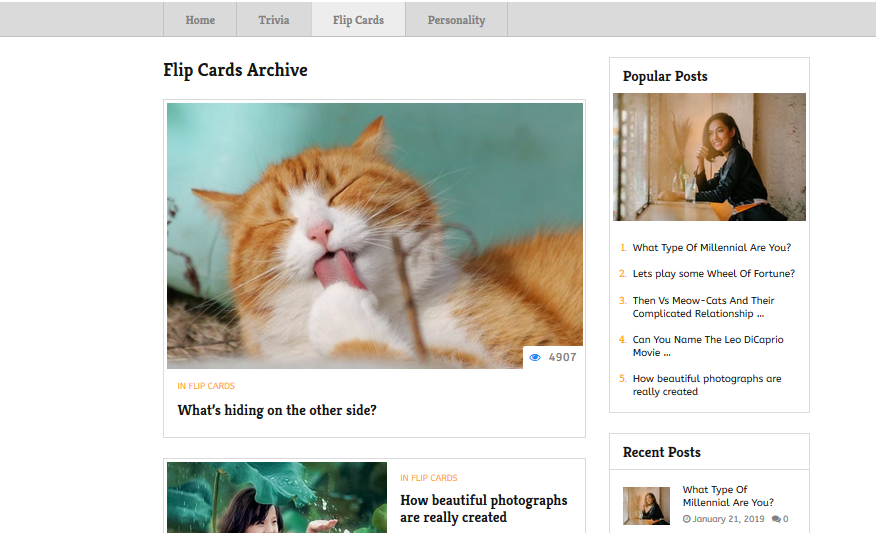The width and height of the screenshot is (876, 533).
Task: Open "What's hiding on the other side?" post
Action: (x=277, y=410)
